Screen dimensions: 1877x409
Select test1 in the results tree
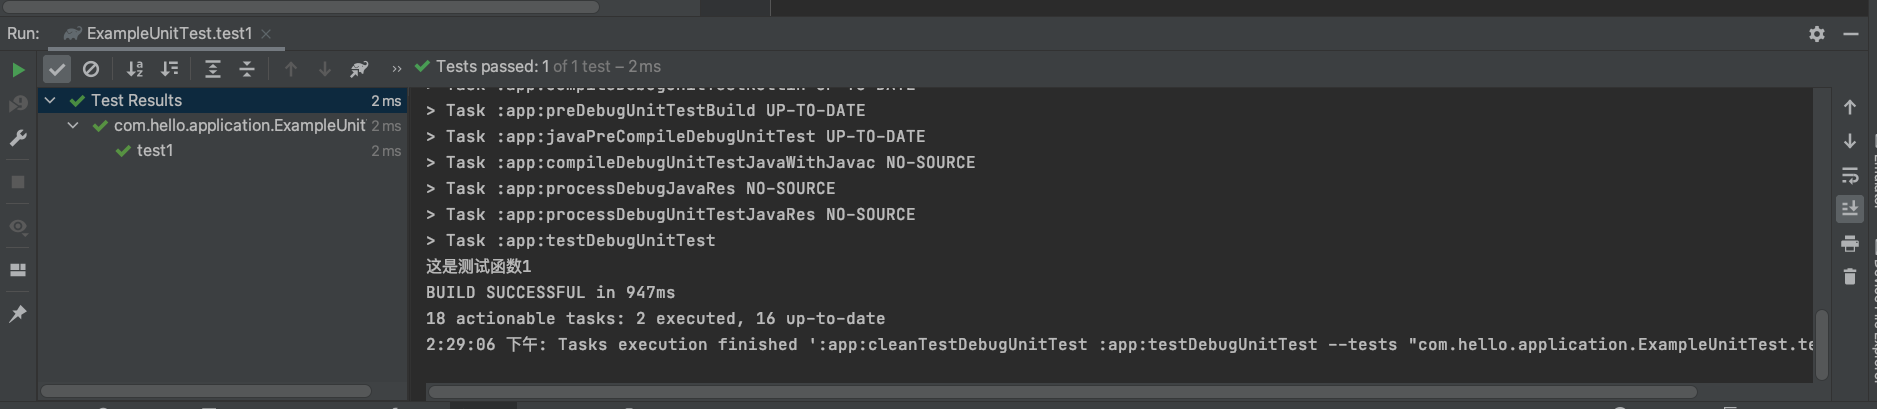click(155, 150)
